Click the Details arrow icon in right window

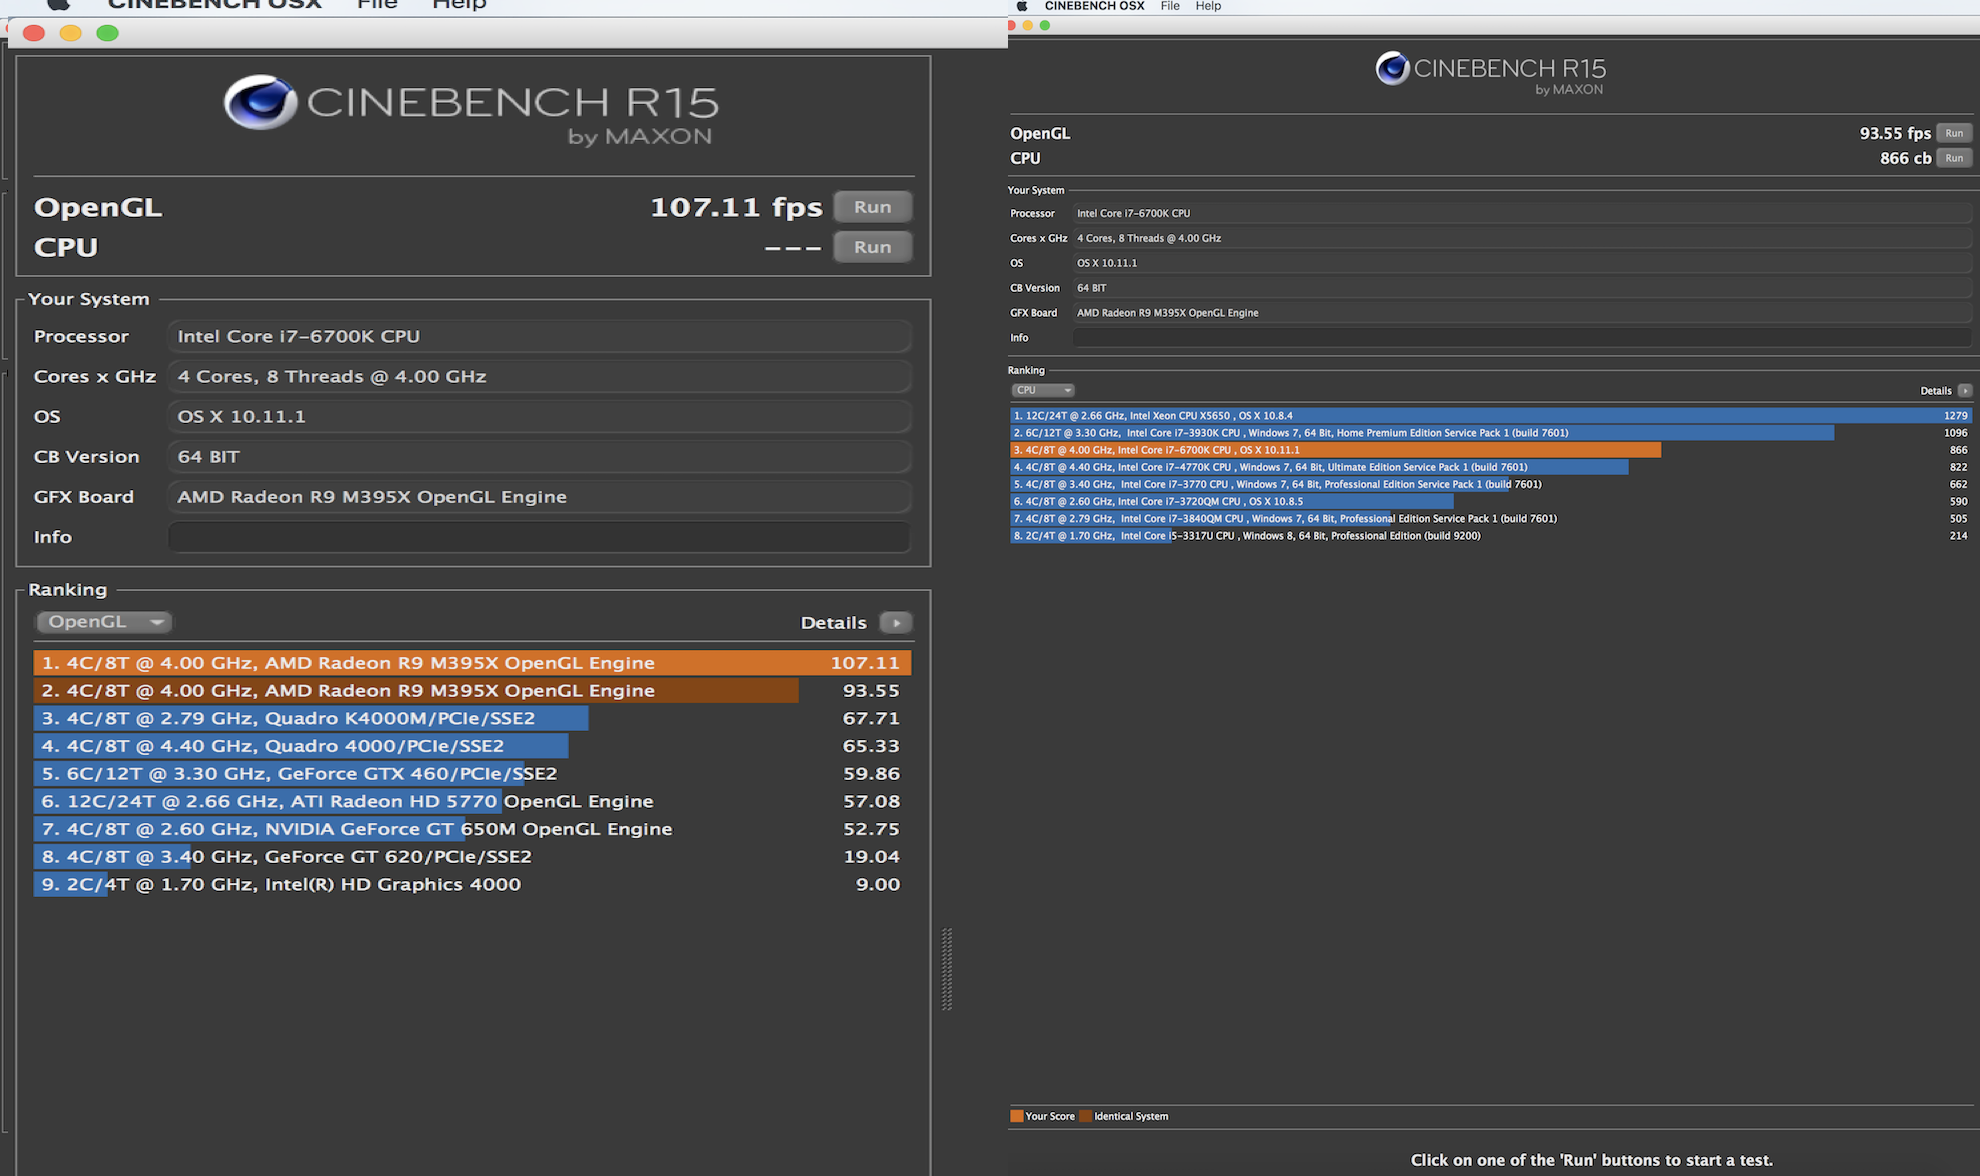(x=1965, y=391)
